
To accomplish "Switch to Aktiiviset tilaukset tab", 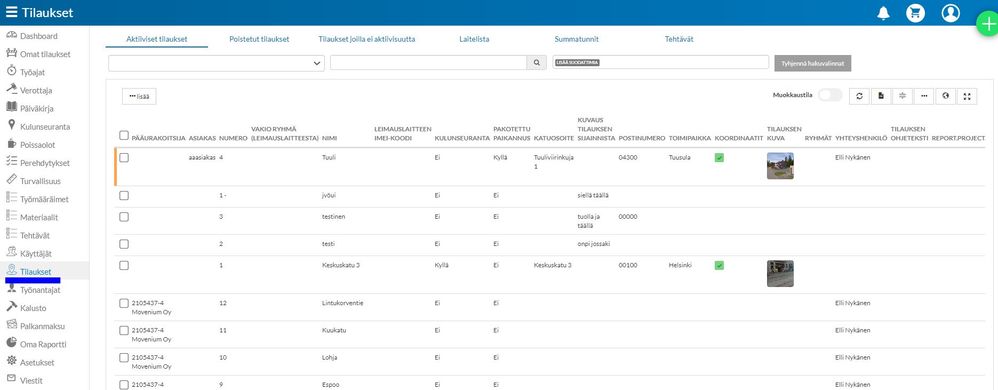I will click(157, 39).
